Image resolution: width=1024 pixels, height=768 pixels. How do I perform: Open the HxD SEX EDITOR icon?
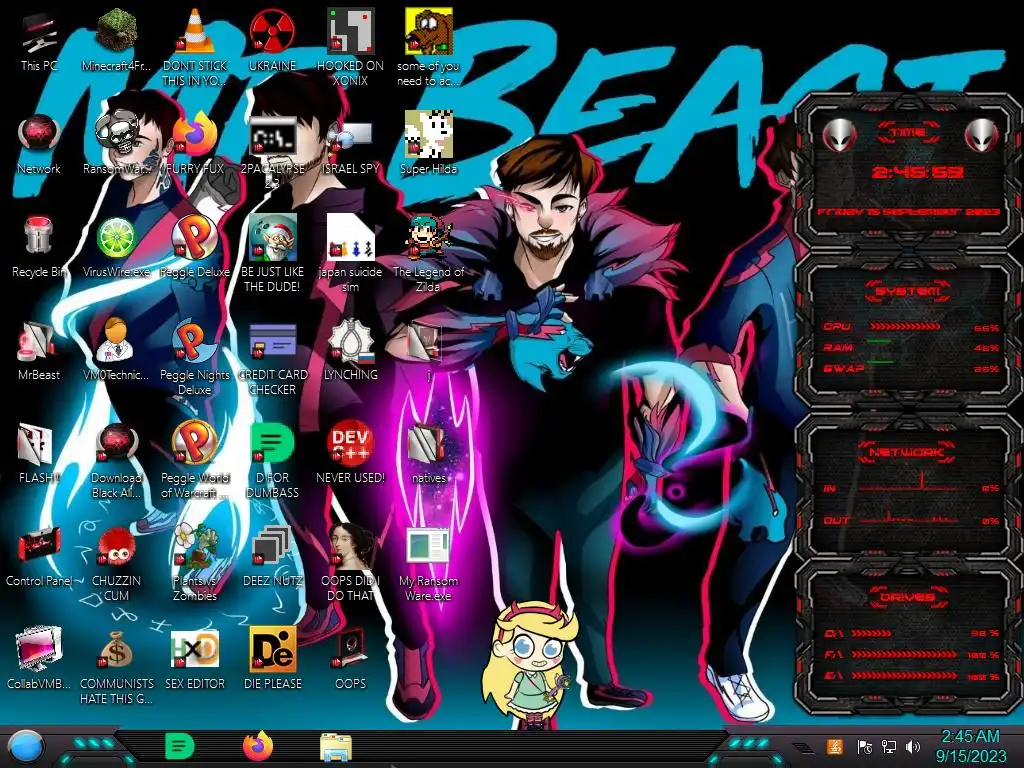click(x=195, y=649)
